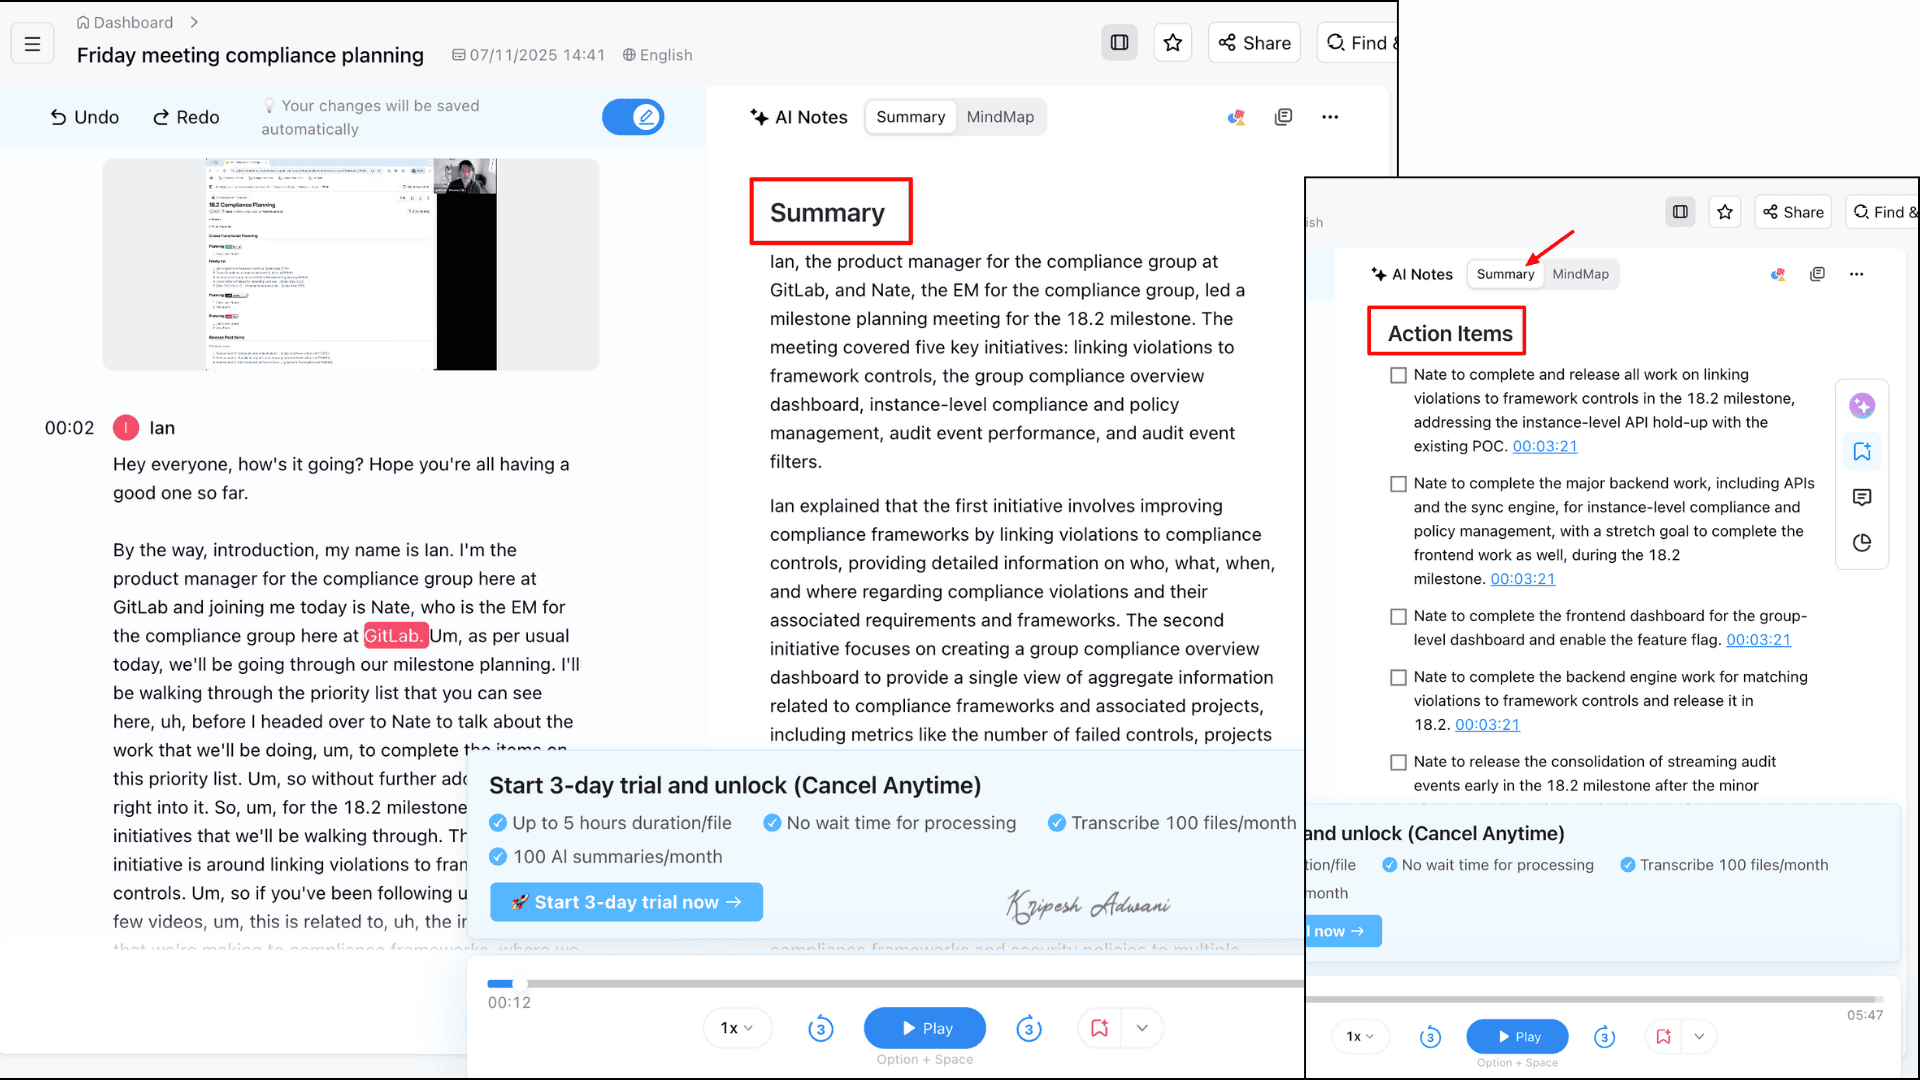Switch to the MindMap tab
This screenshot has height=1080, width=1920.
pyautogui.click(x=1000, y=117)
